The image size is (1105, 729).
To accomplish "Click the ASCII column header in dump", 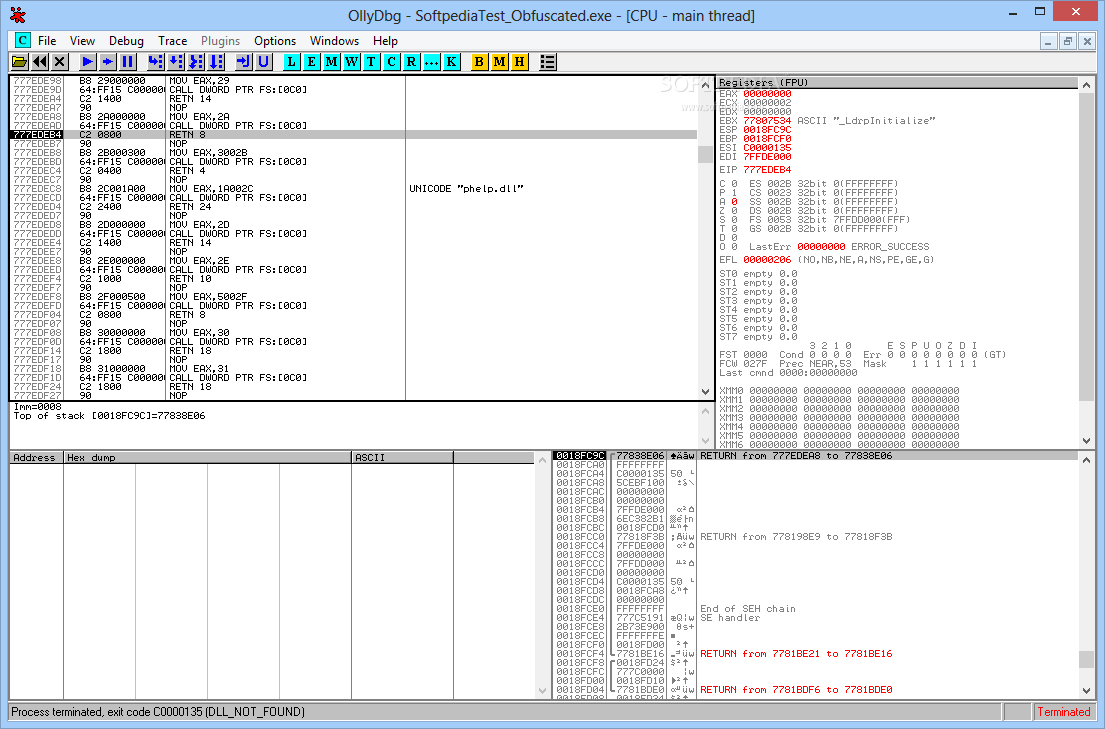I will [x=402, y=457].
